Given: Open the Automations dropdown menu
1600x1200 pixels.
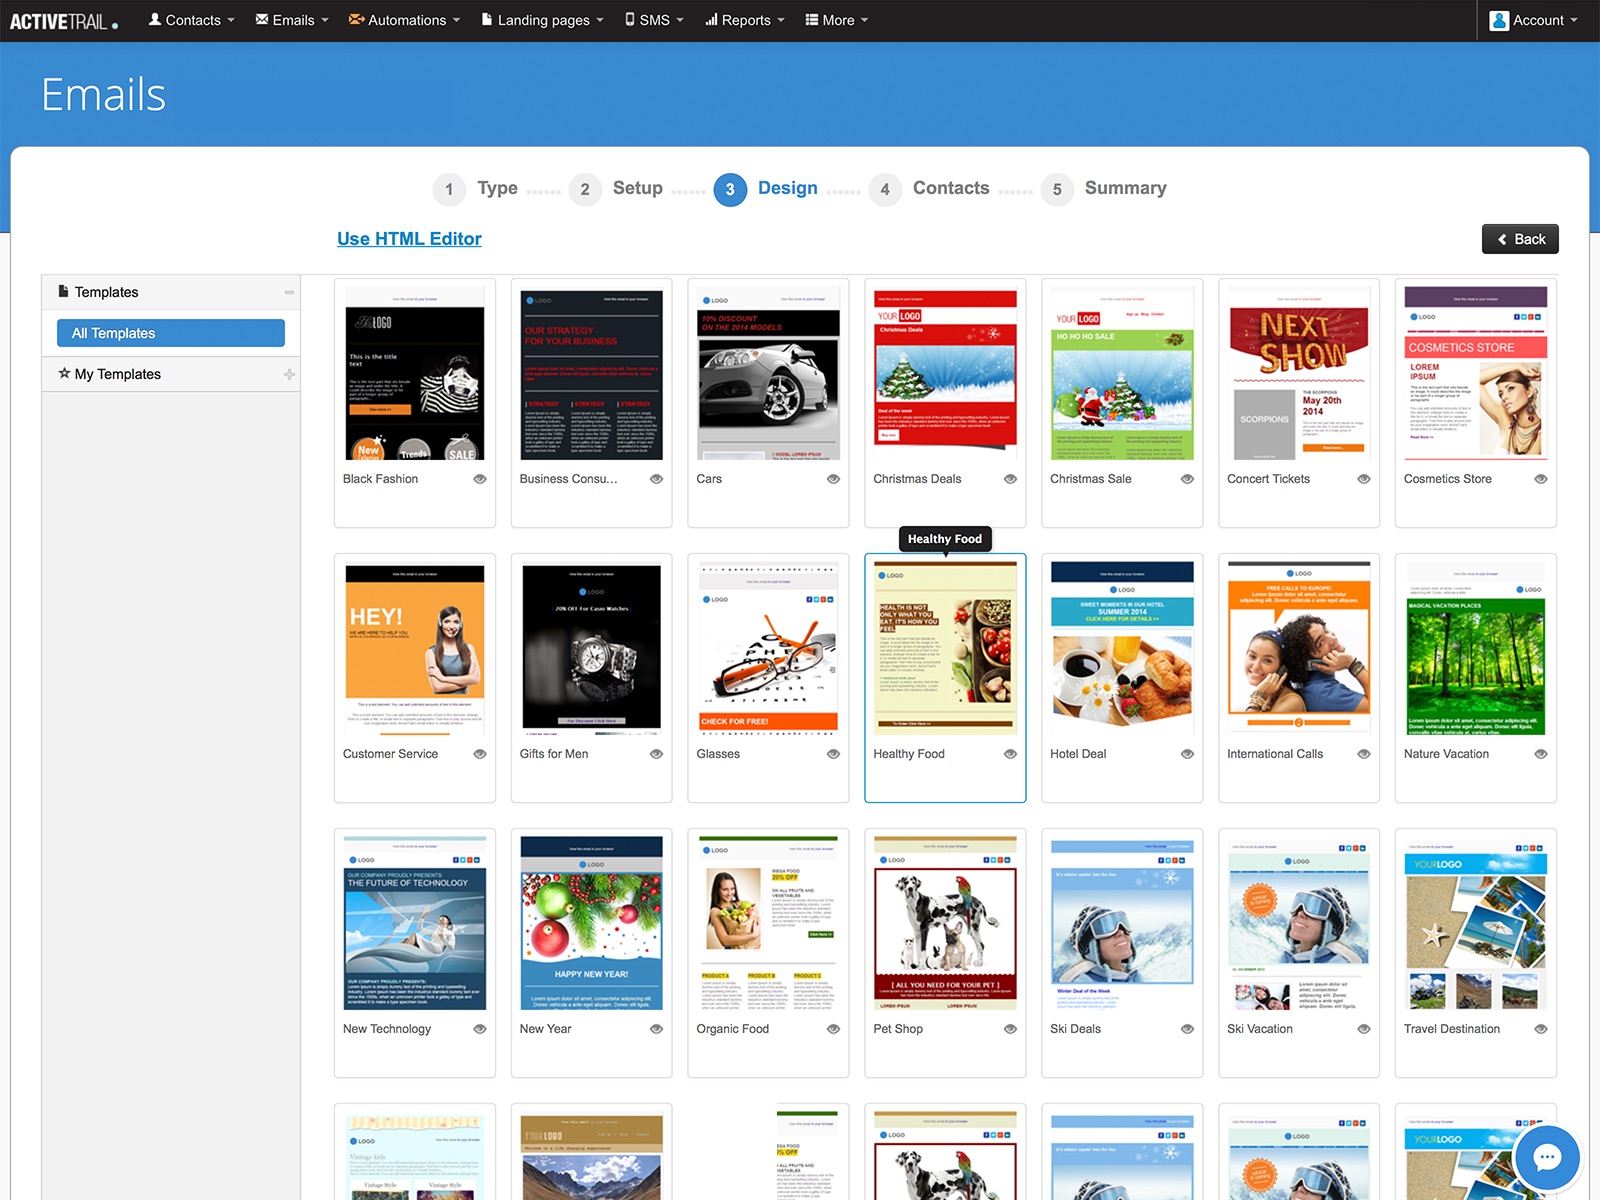Looking at the screenshot, I should click(x=404, y=20).
